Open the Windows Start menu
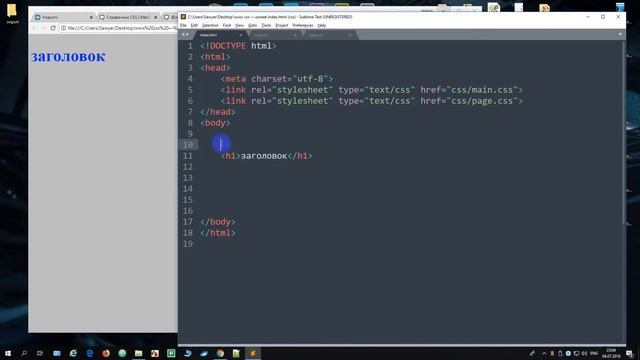The width and height of the screenshot is (640, 360). [x=8, y=353]
